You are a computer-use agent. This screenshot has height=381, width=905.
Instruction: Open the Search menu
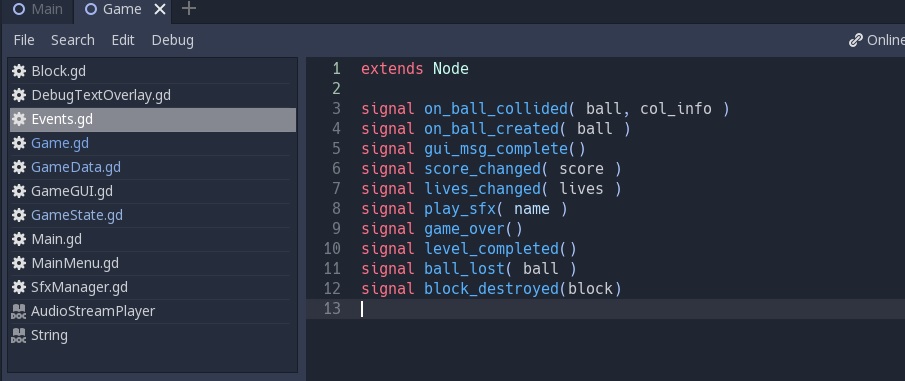point(73,40)
